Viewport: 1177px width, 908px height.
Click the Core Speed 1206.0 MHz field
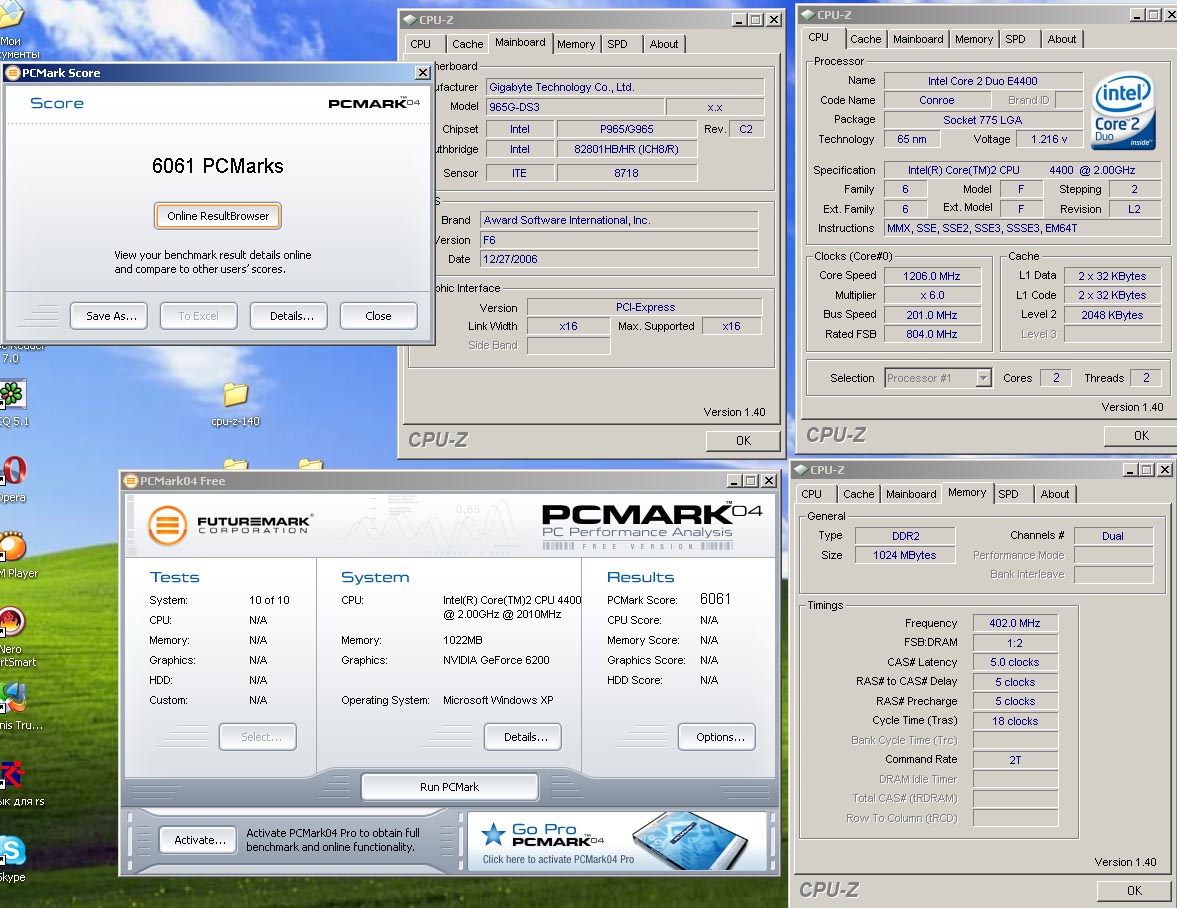coord(932,276)
